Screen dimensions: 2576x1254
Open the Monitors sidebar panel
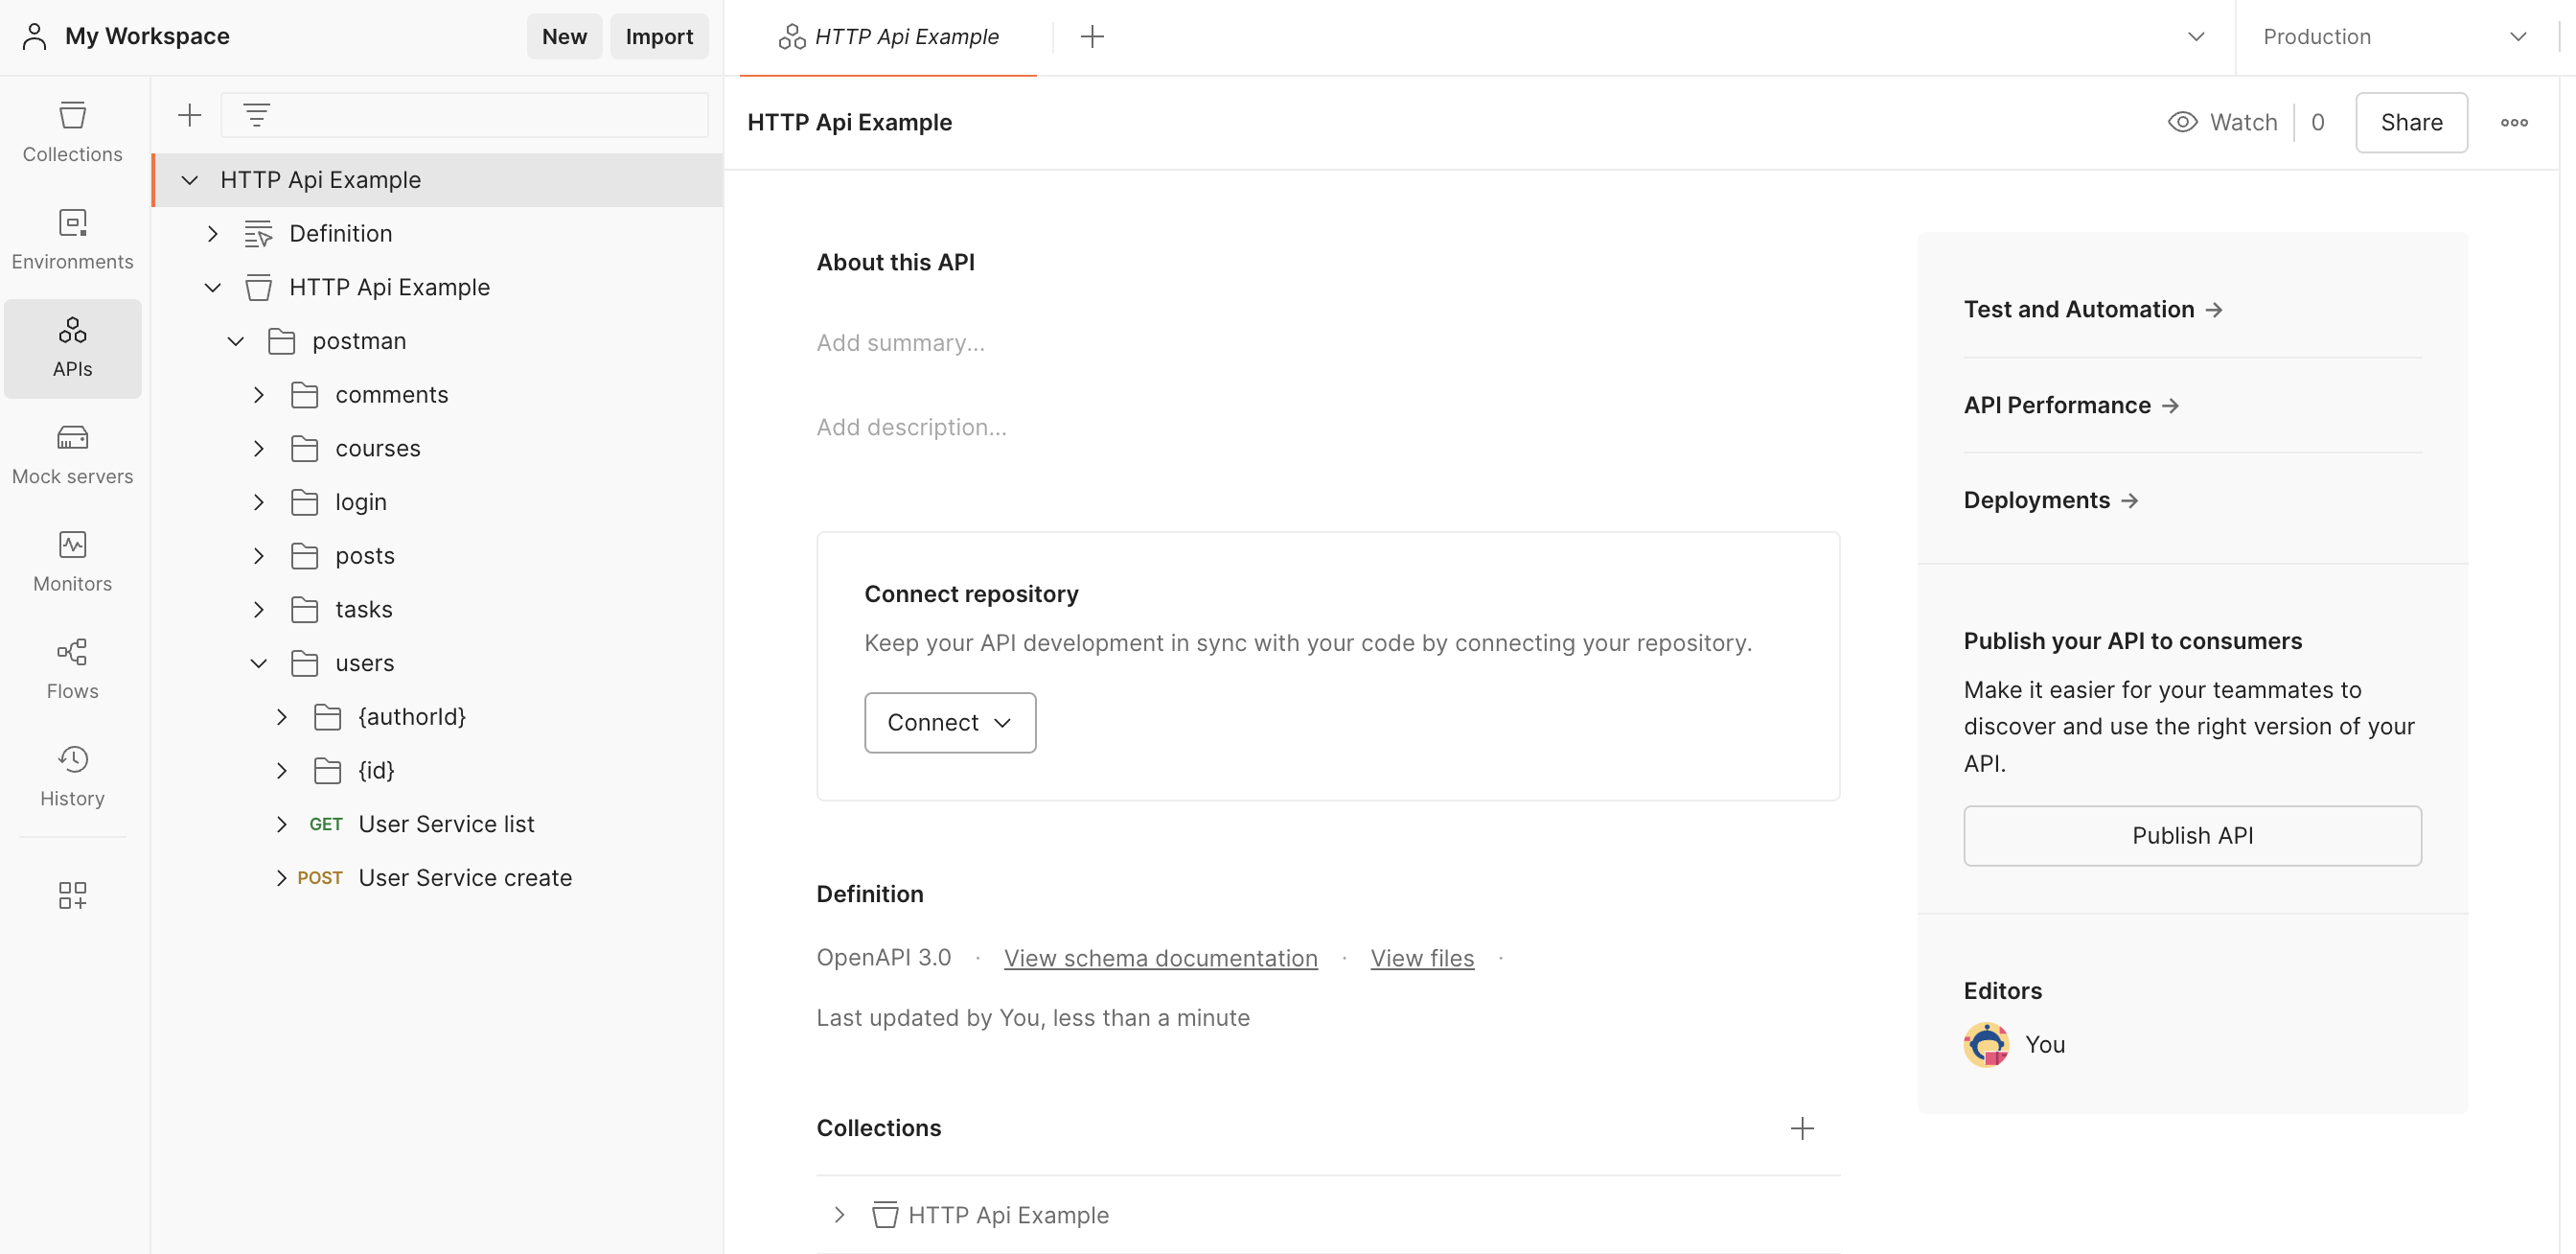72,561
